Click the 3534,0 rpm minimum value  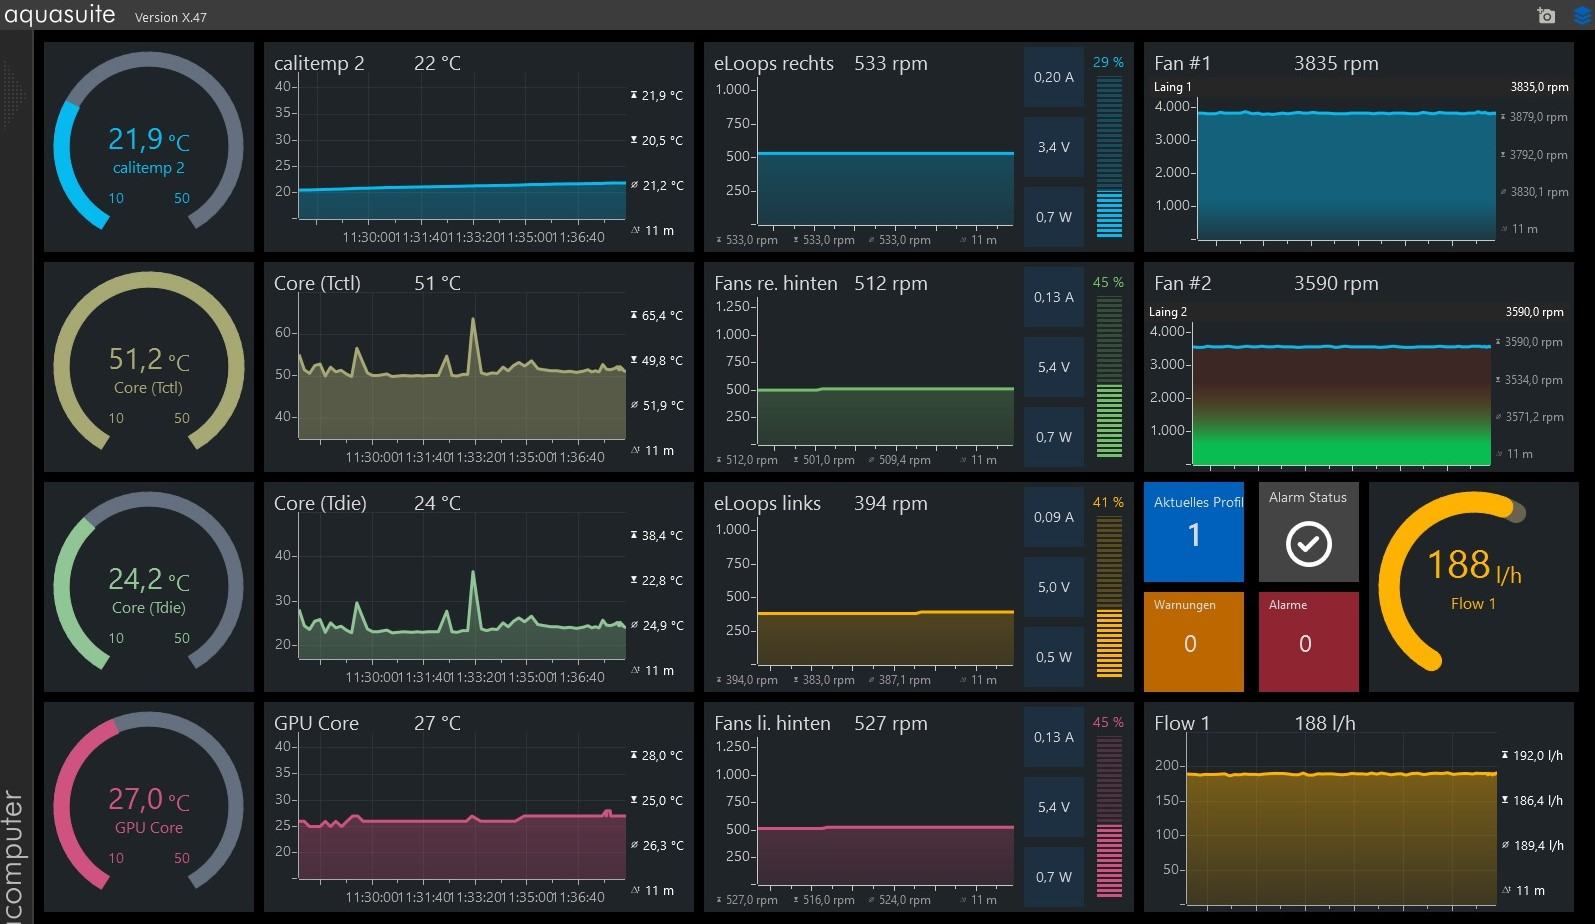click(1534, 380)
